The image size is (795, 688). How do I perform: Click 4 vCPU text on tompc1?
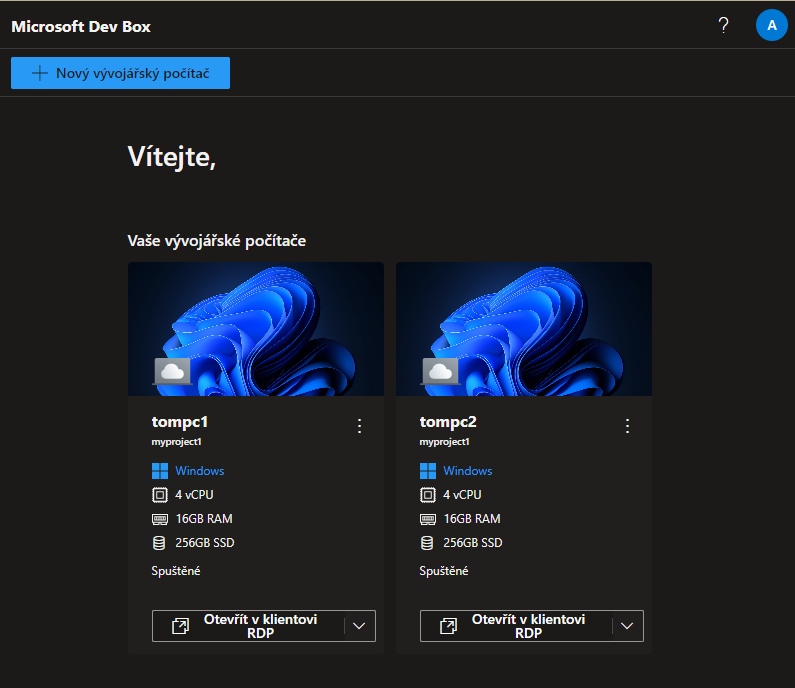tap(194, 495)
